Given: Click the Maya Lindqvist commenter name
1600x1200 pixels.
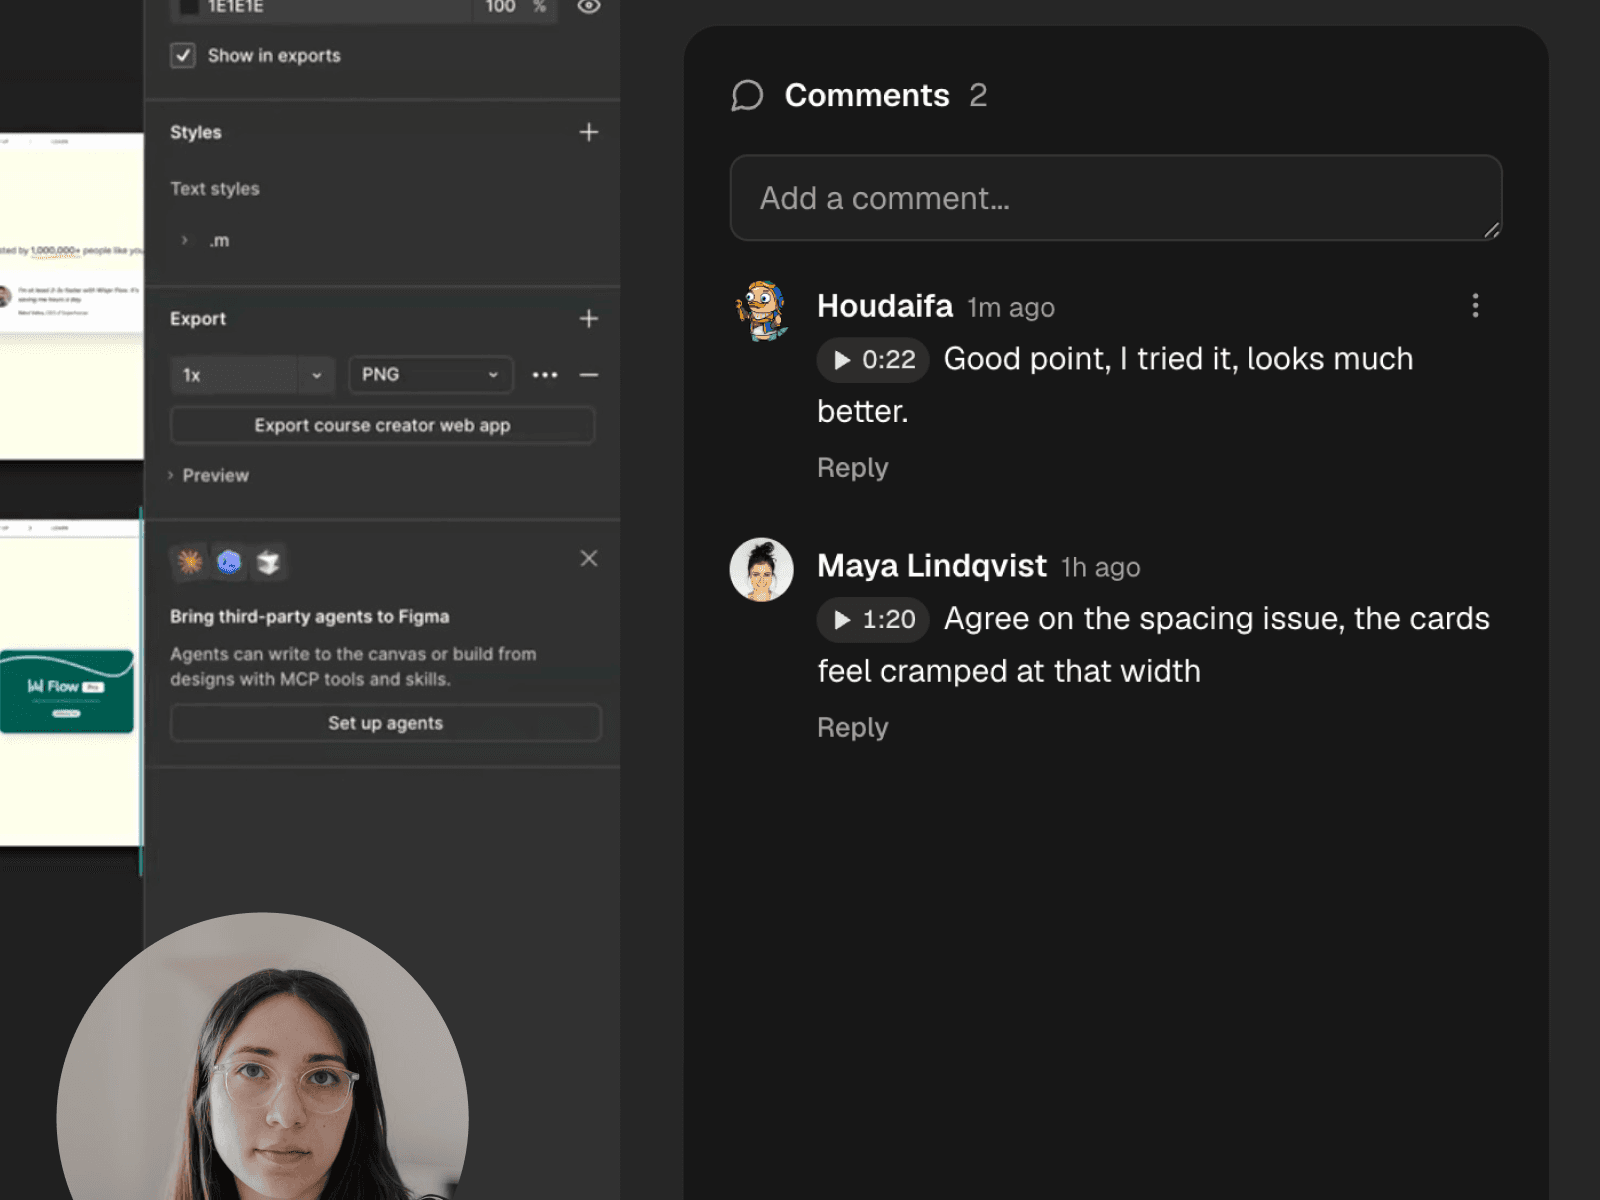Looking at the screenshot, I should click(932, 566).
